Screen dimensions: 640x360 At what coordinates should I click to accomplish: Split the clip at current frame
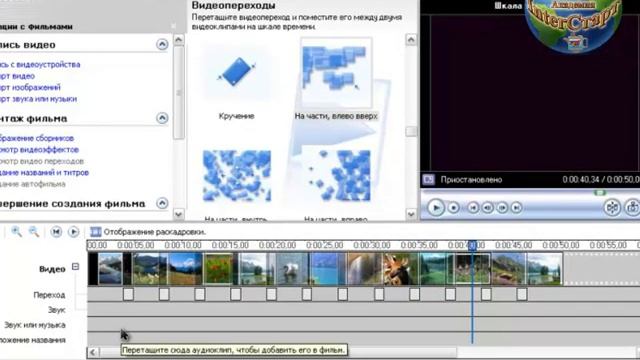tap(612, 207)
